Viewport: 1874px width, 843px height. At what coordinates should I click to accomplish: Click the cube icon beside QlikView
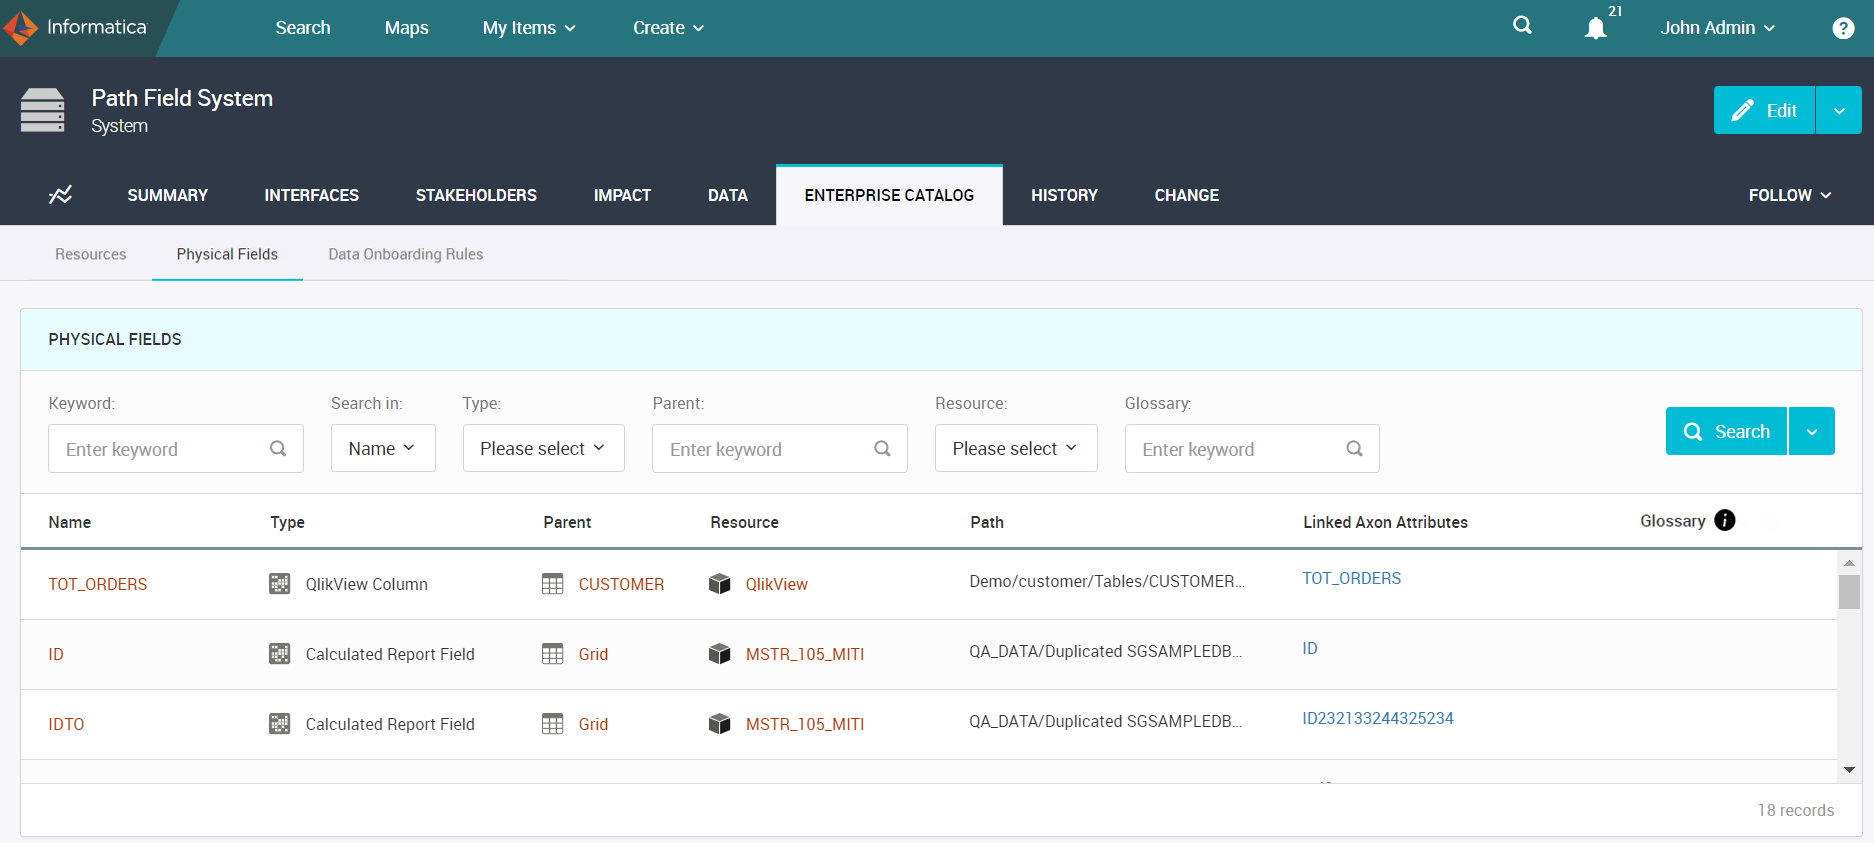coord(720,584)
